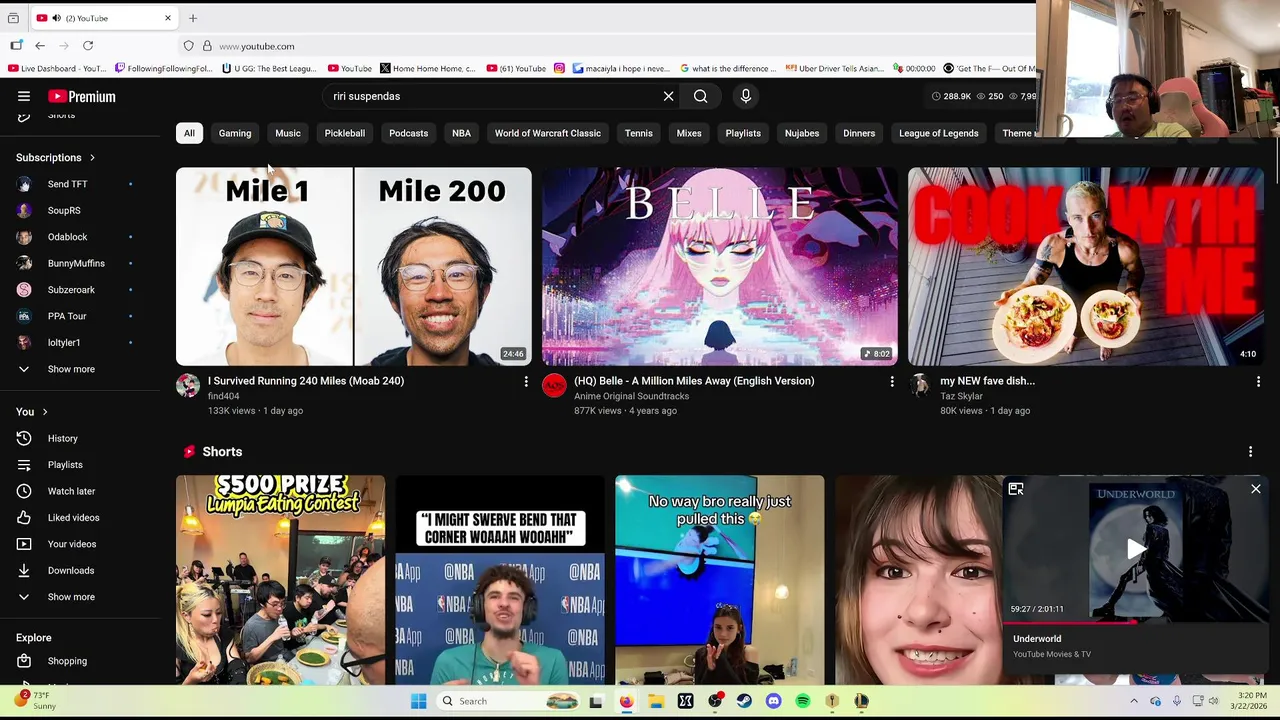1280x720 pixels.
Task: Go to YouTube Premium home logo
Action: point(82,96)
